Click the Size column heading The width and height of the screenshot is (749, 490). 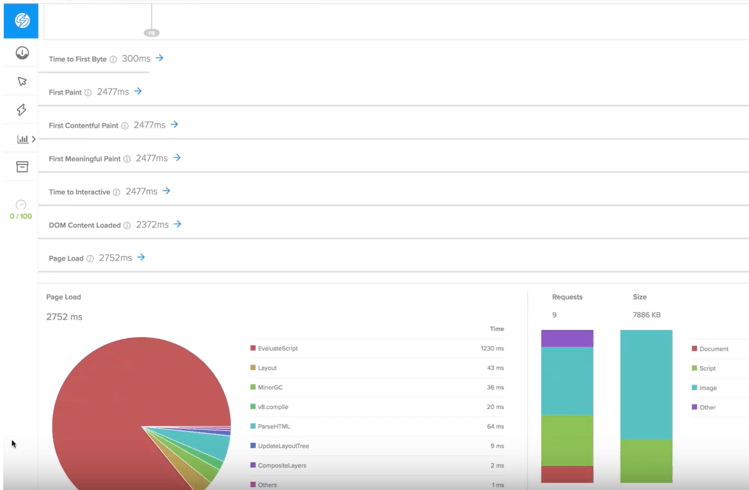click(x=640, y=297)
